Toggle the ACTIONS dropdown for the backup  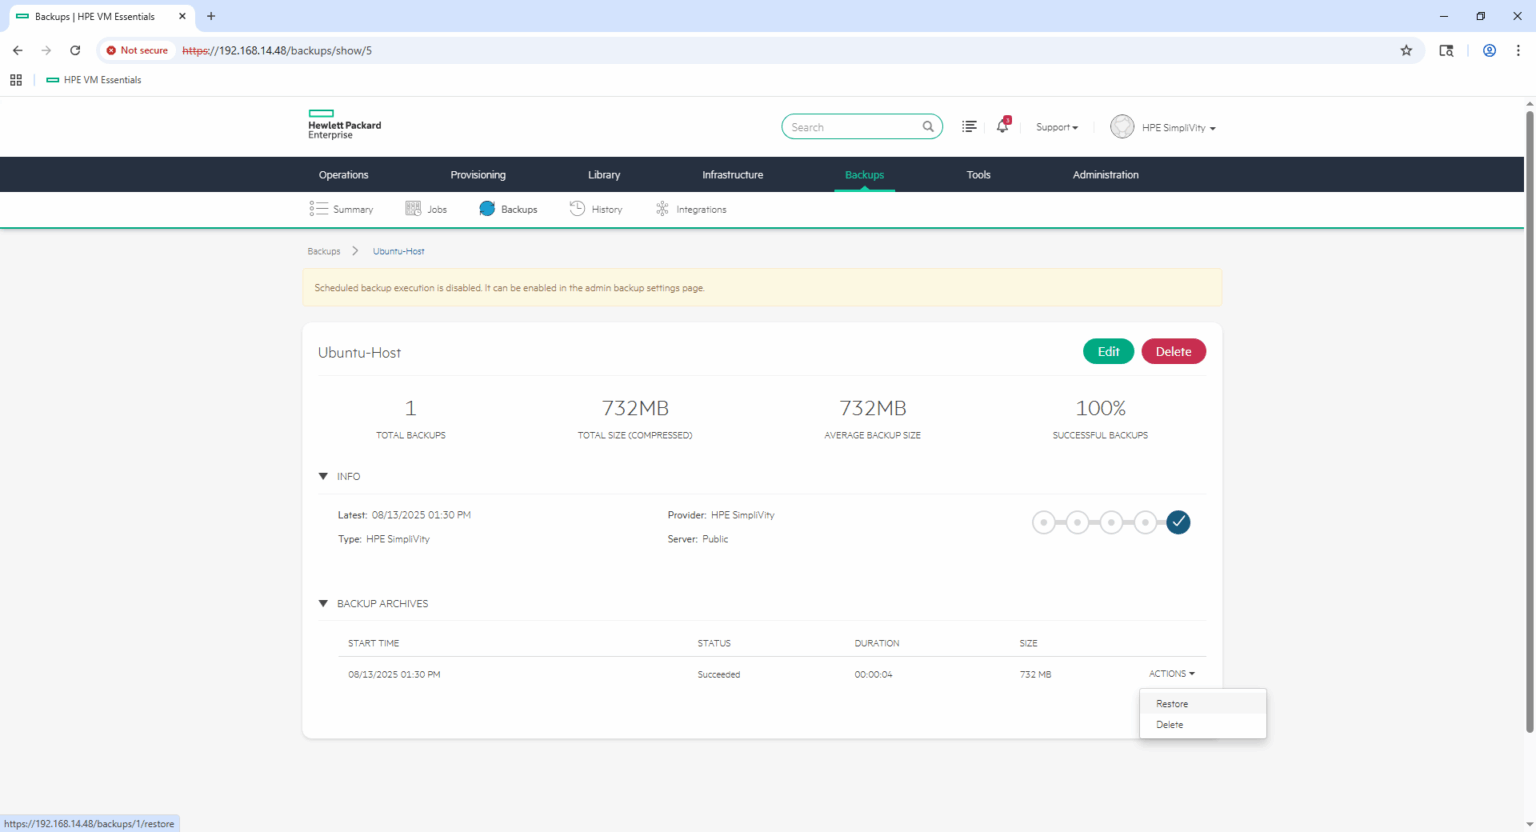(1171, 674)
